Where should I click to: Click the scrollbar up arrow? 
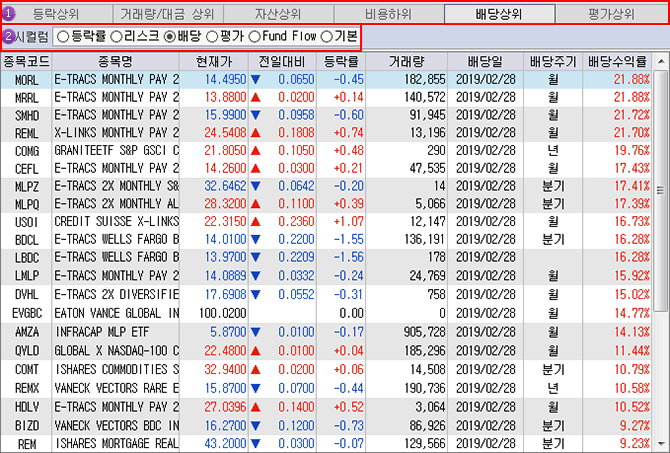661,62
